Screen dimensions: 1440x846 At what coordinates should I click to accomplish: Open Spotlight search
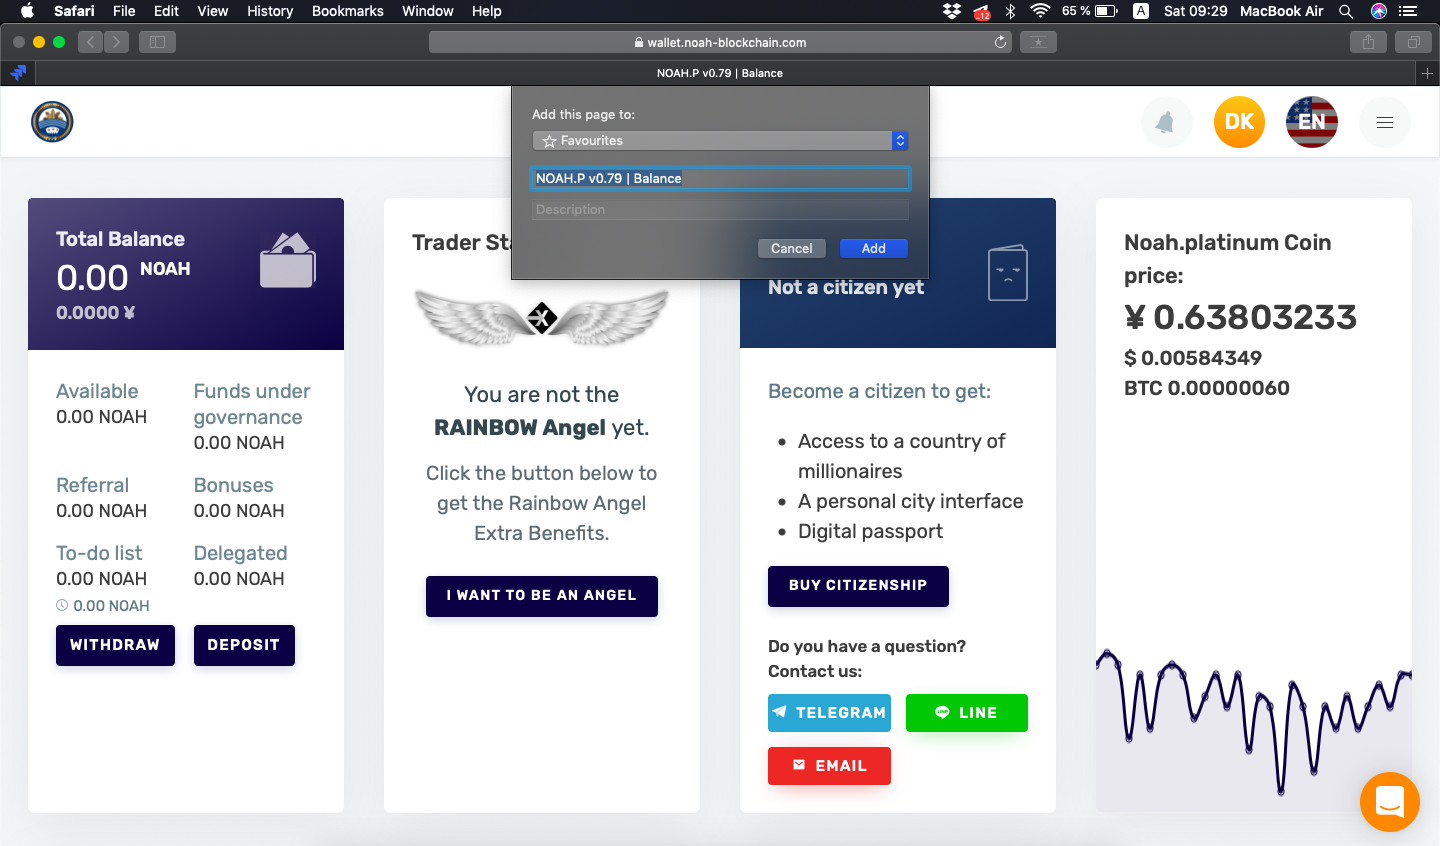pos(1346,11)
